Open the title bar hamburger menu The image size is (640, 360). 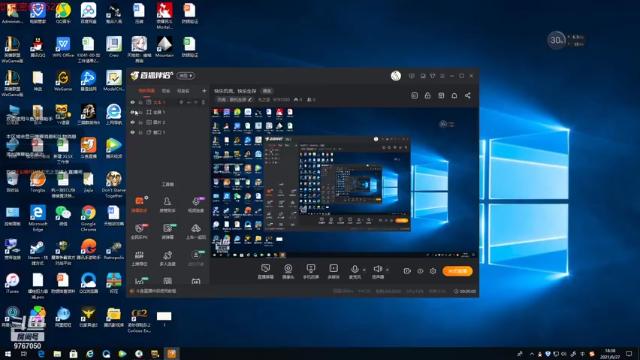coord(442,76)
